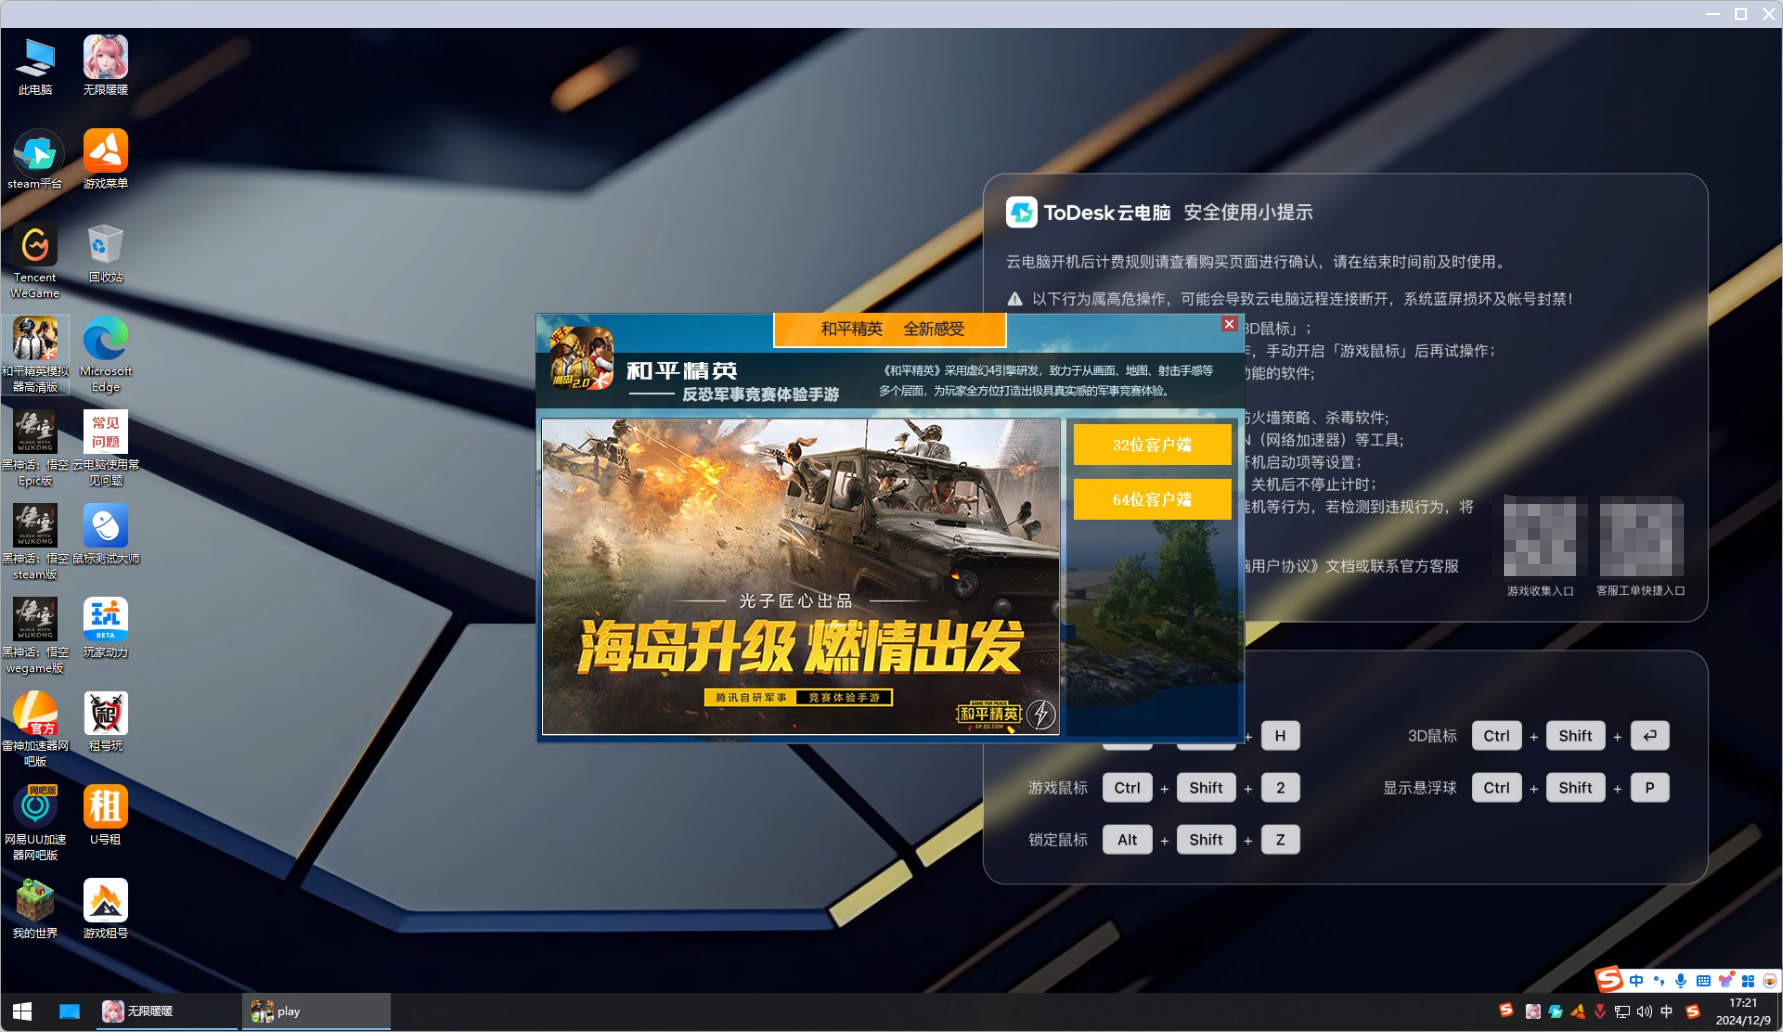Choose the 32位客户端 button

coord(1152,444)
